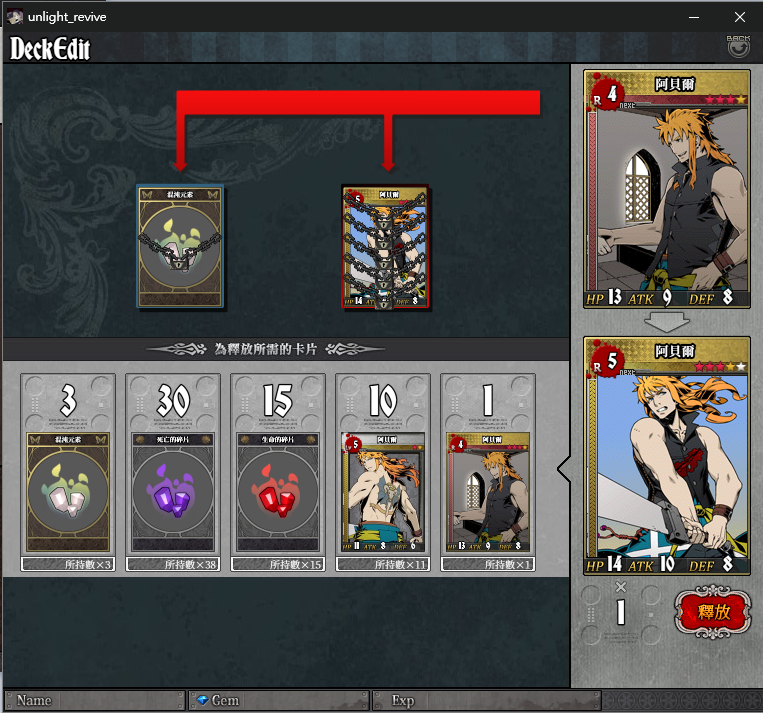The image size is (763, 713).
Task: Click the level 5 阿貝爾 result card
Action: [667, 456]
